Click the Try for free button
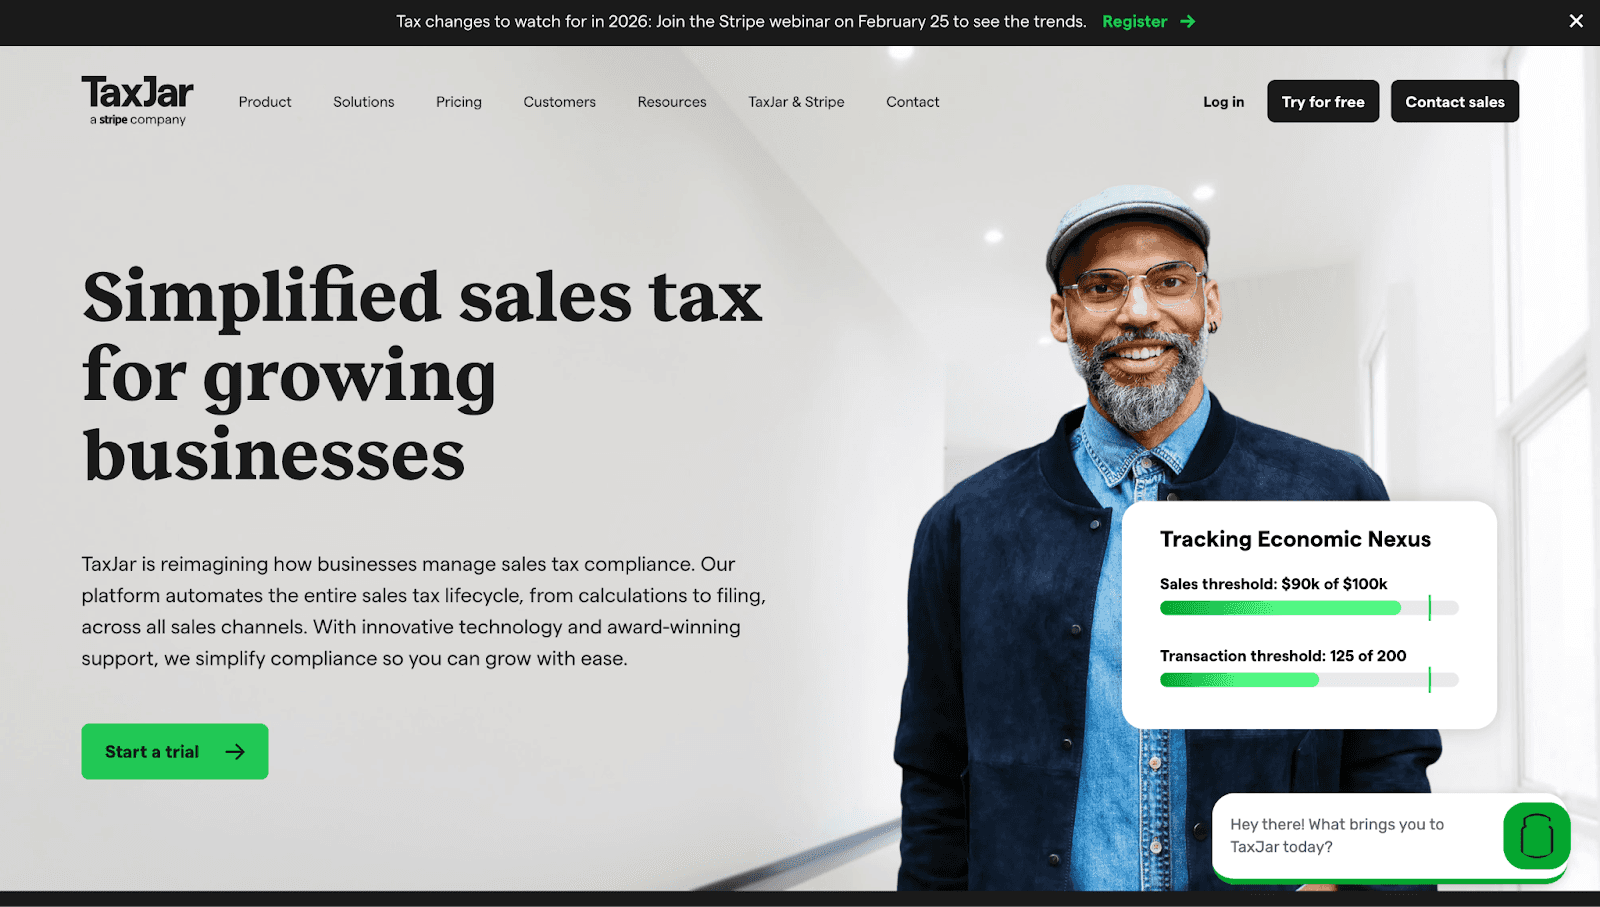This screenshot has height=907, width=1600. 1323,101
